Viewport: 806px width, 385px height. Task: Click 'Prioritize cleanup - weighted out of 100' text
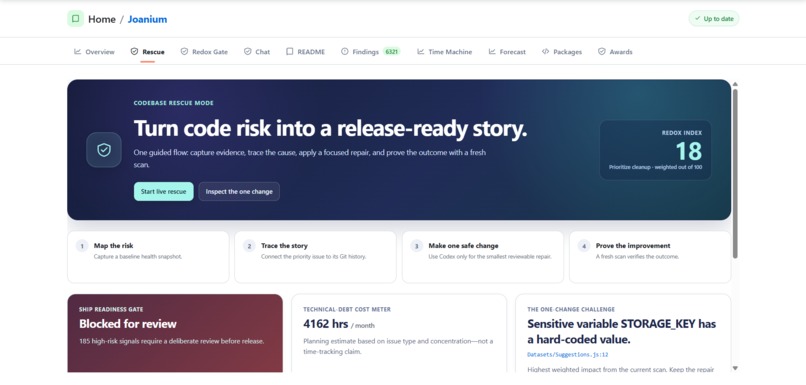click(x=655, y=167)
